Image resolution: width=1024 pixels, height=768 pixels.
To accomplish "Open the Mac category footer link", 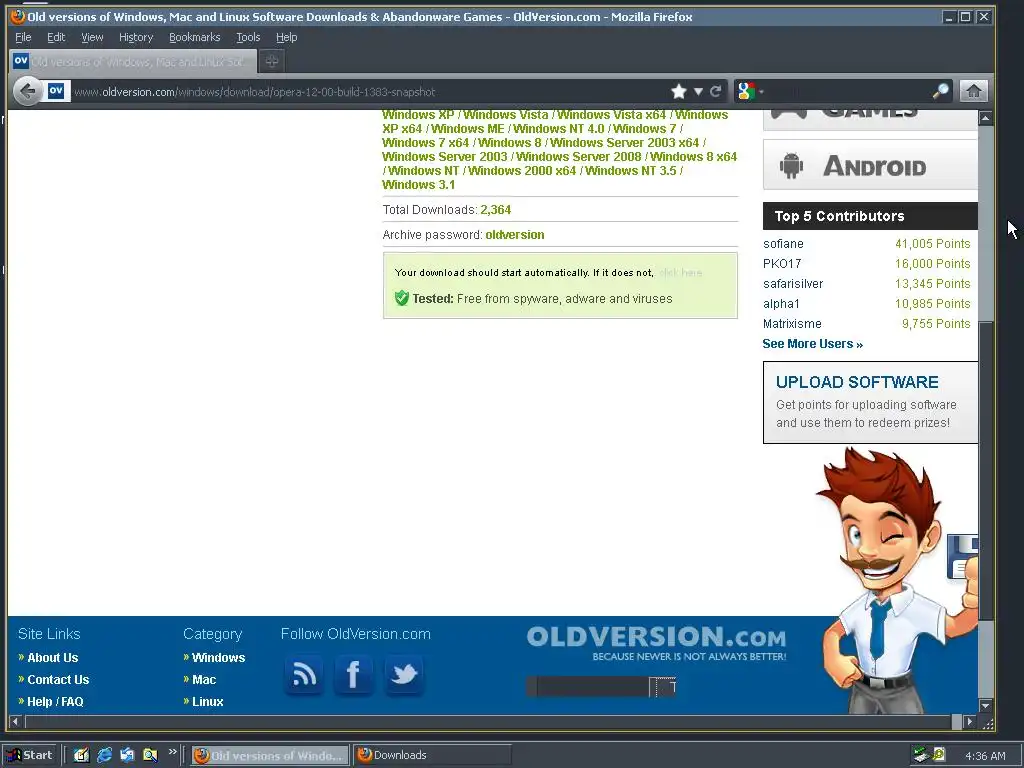I will pos(204,680).
